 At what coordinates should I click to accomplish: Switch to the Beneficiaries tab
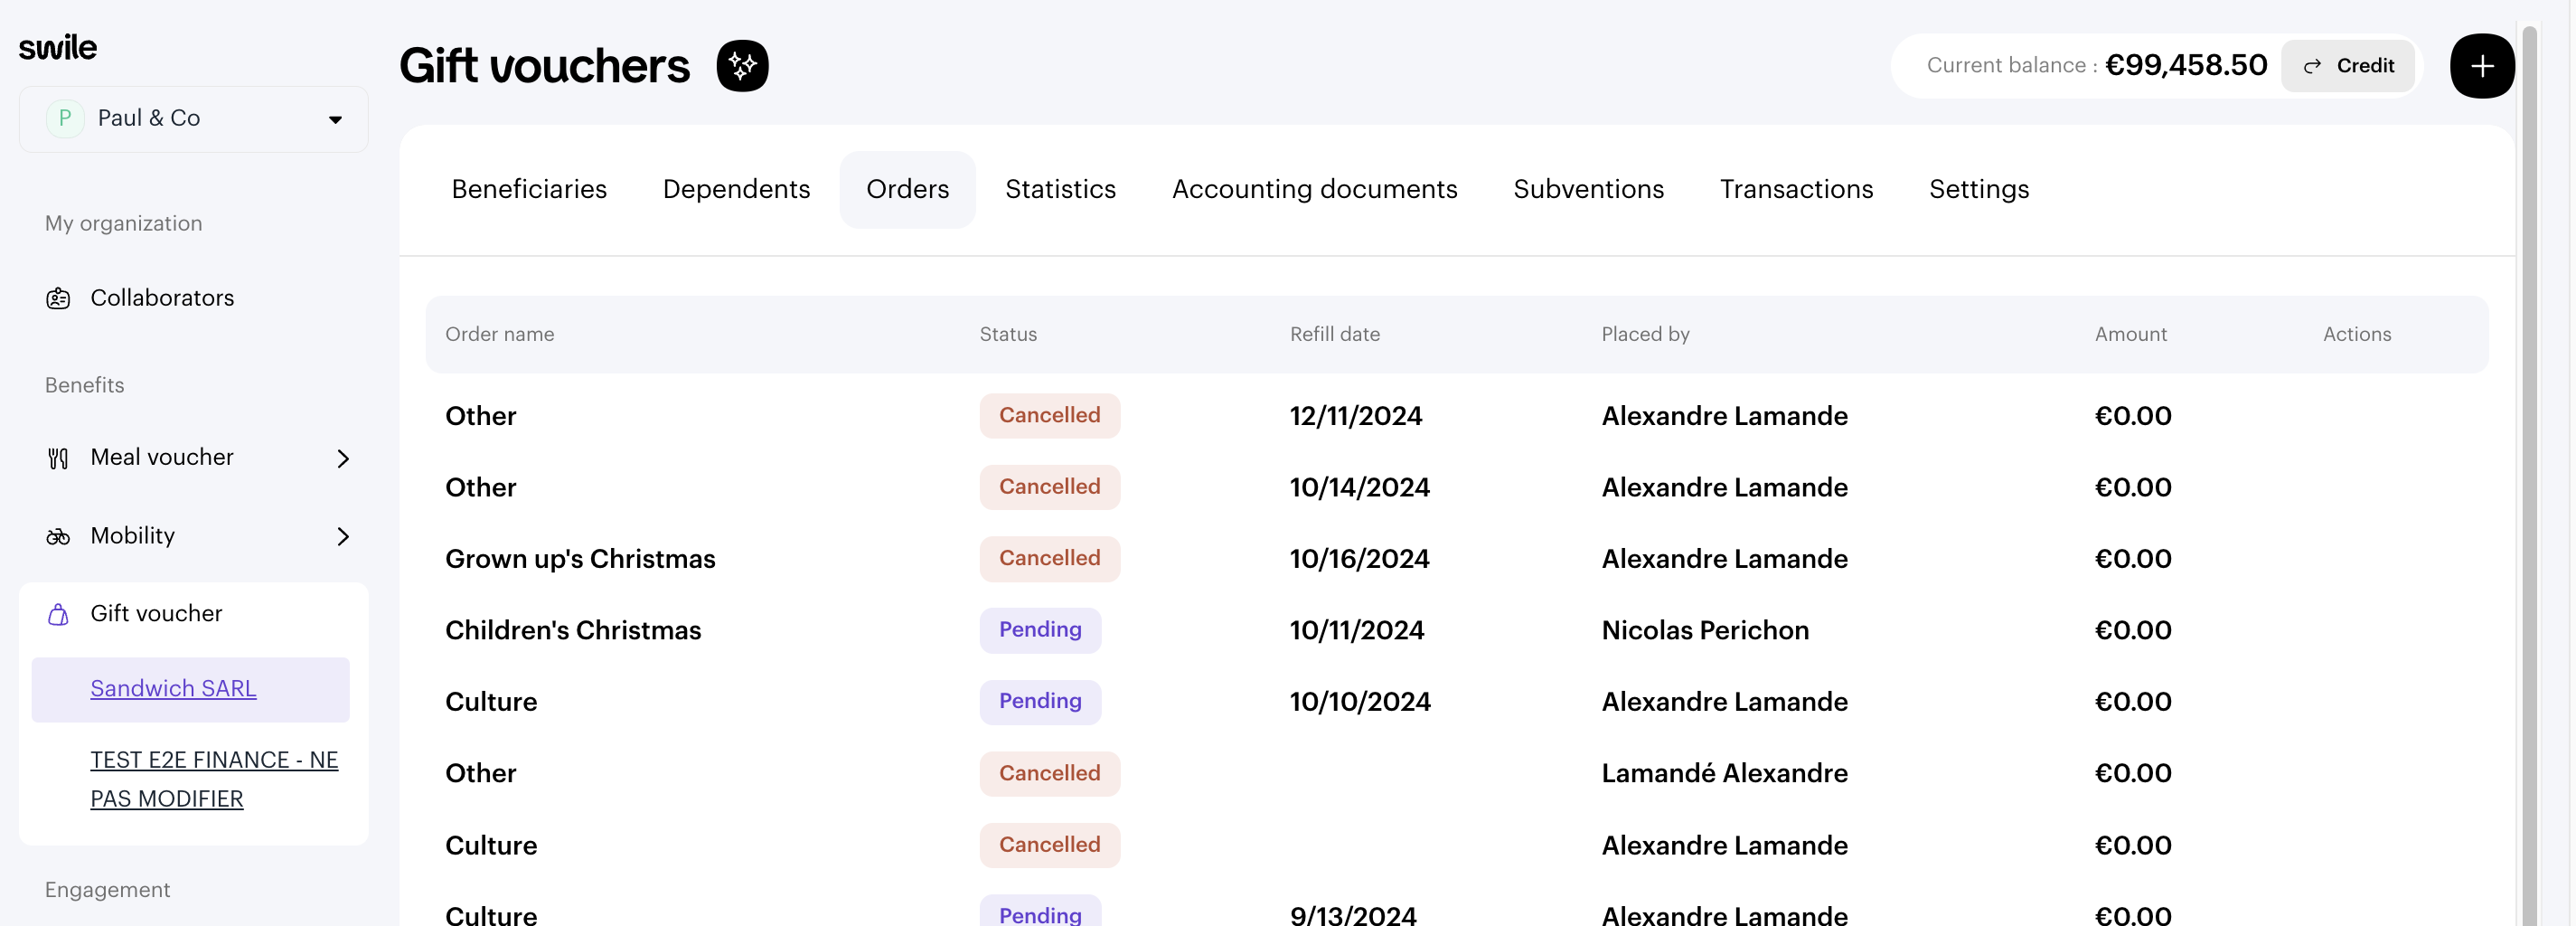(529, 189)
